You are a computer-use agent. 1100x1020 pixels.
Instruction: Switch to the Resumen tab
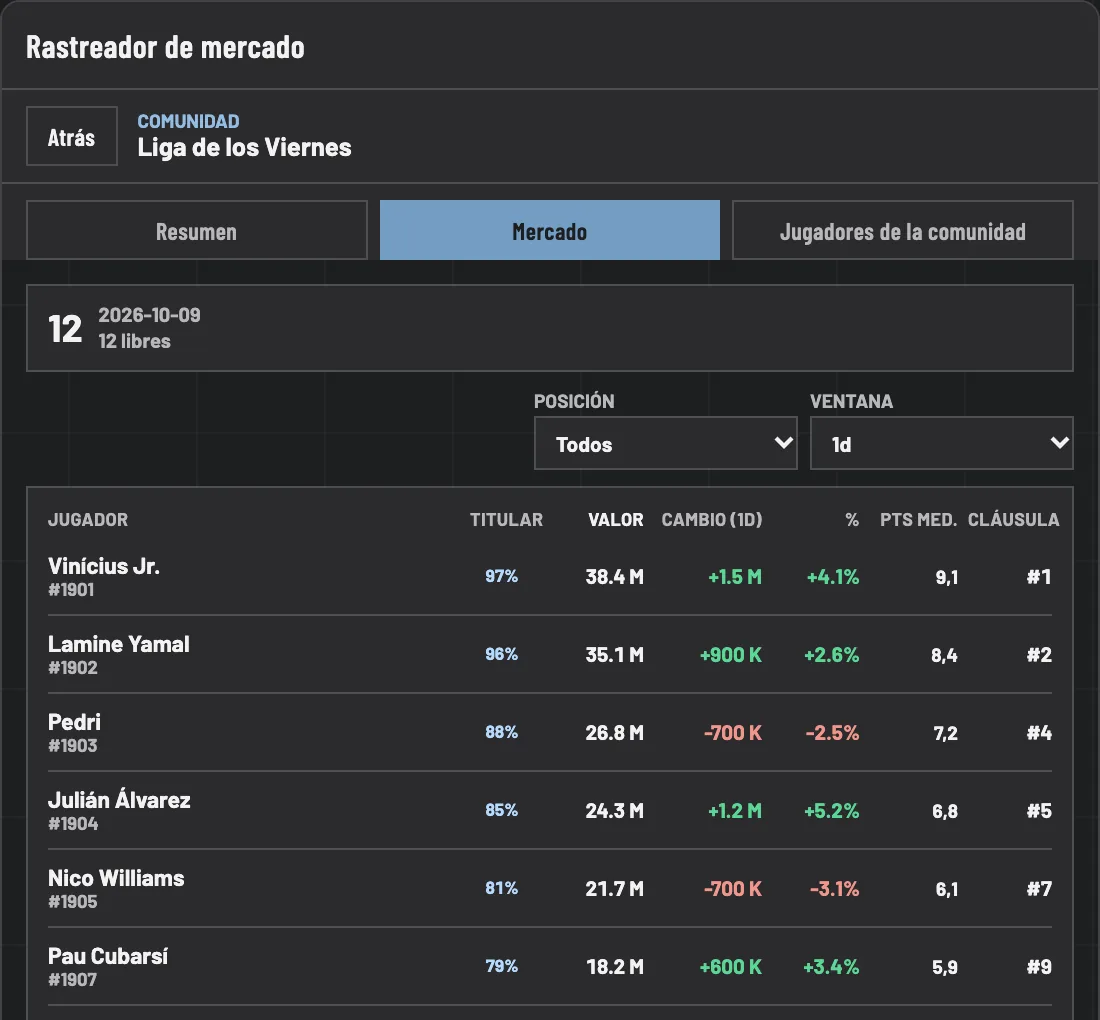click(x=196, y=230)
